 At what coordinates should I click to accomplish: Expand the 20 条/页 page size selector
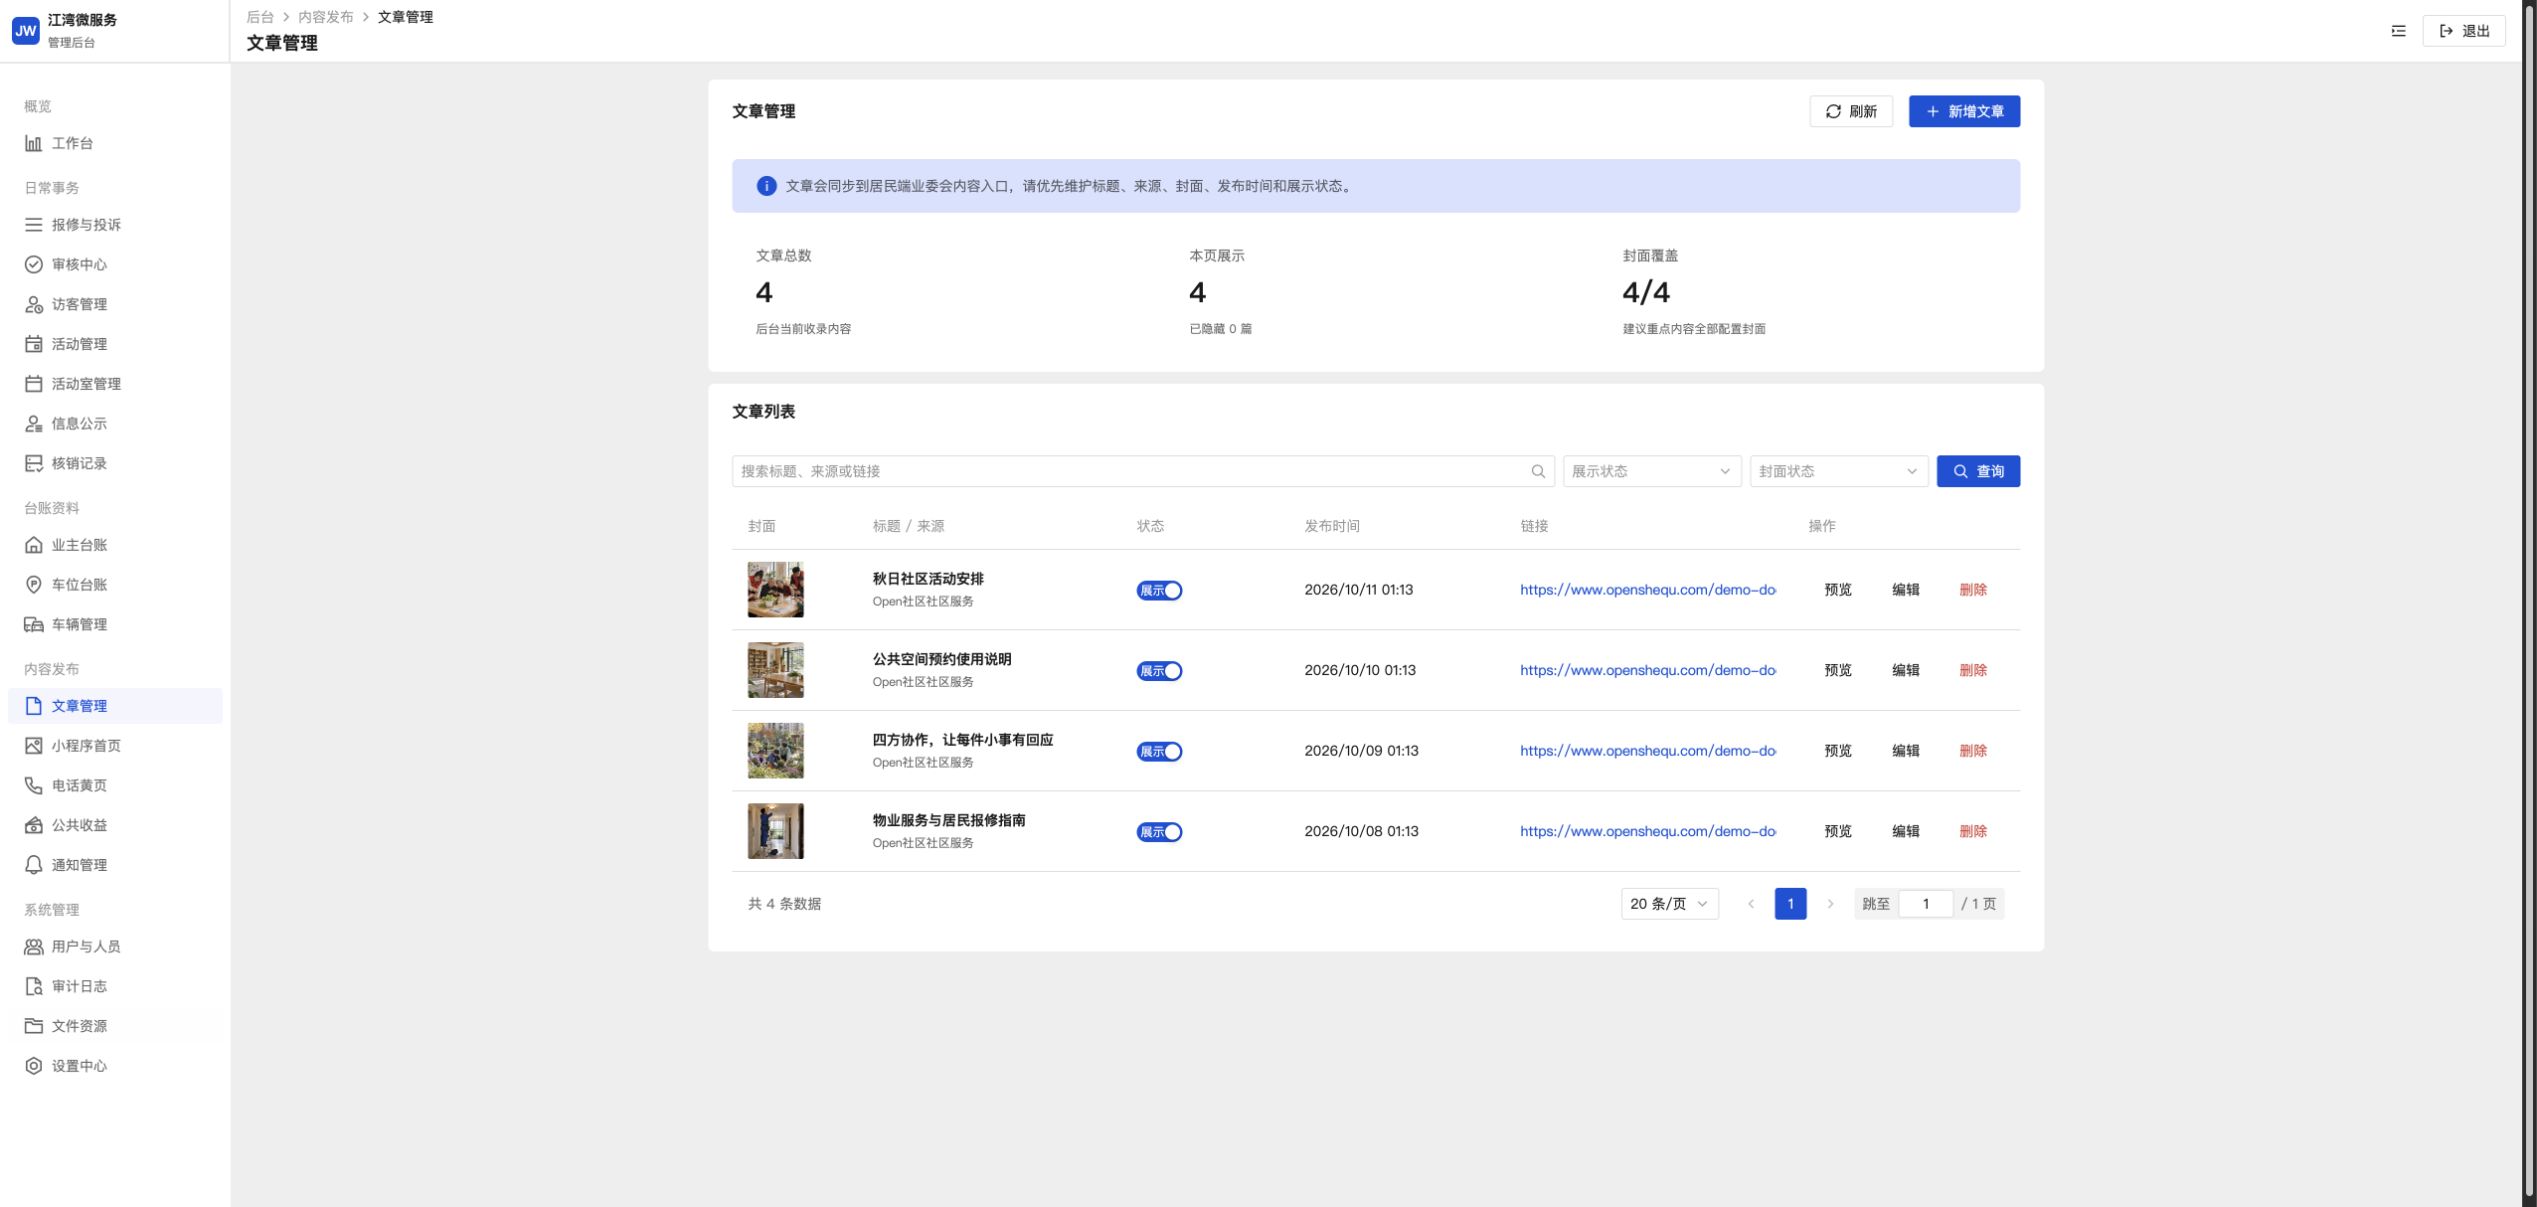pos(1669,904)
